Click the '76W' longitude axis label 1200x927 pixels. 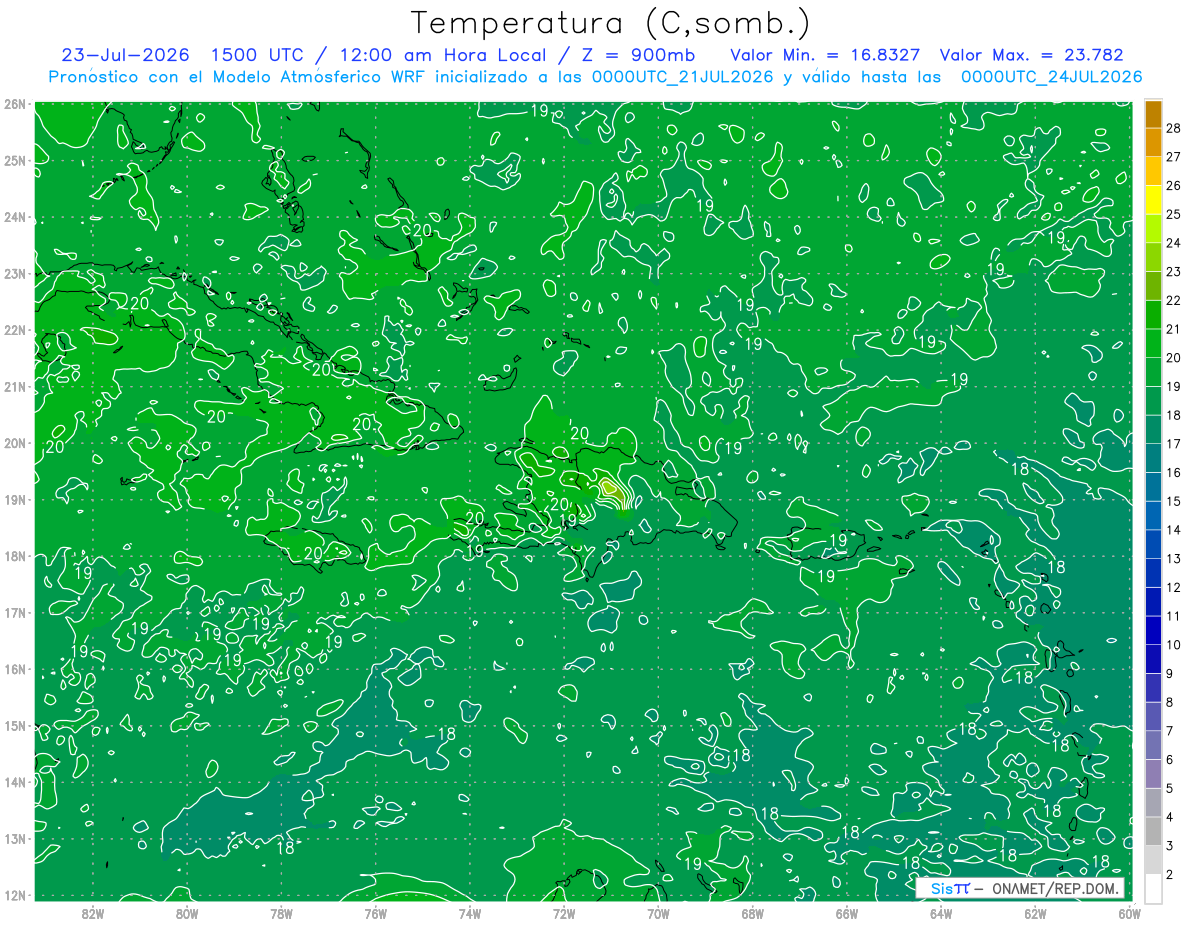[376, 913]
